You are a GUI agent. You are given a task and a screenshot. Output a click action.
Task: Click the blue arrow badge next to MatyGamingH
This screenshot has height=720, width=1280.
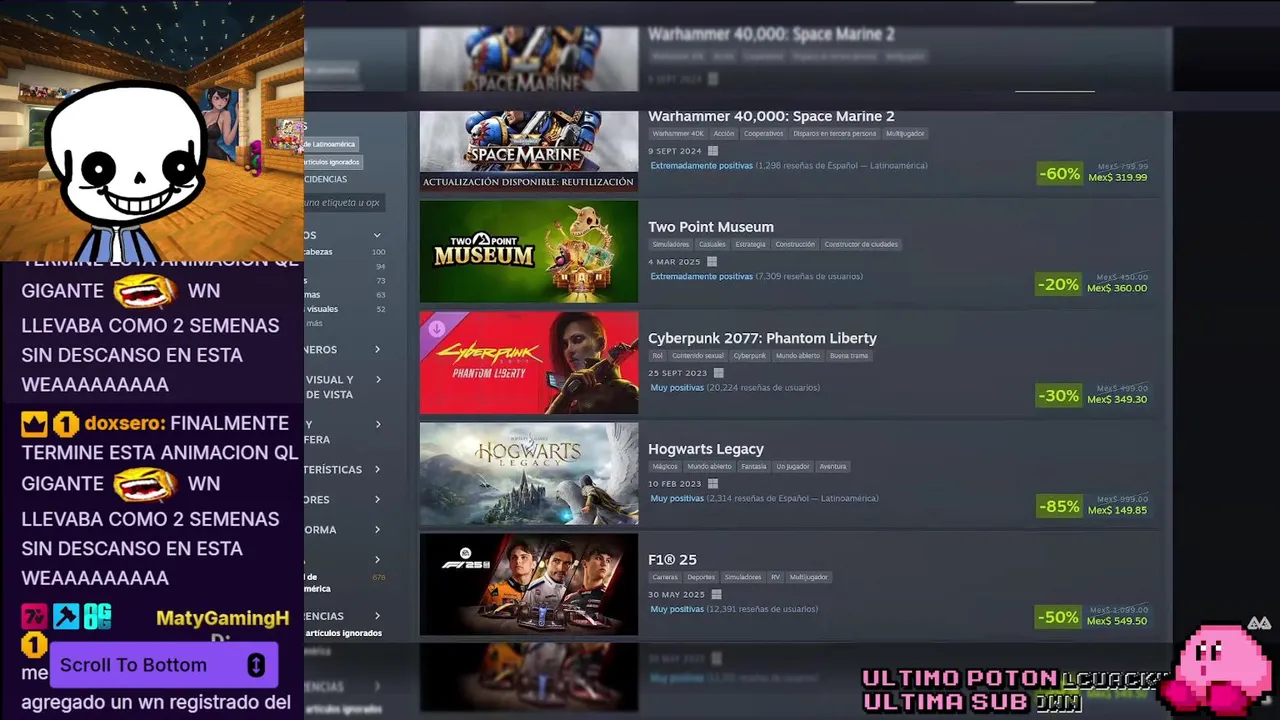click(66, 617)
